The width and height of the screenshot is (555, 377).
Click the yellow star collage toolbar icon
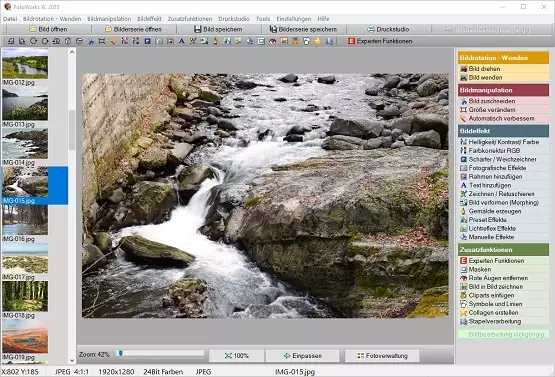[x=317, y=41]
